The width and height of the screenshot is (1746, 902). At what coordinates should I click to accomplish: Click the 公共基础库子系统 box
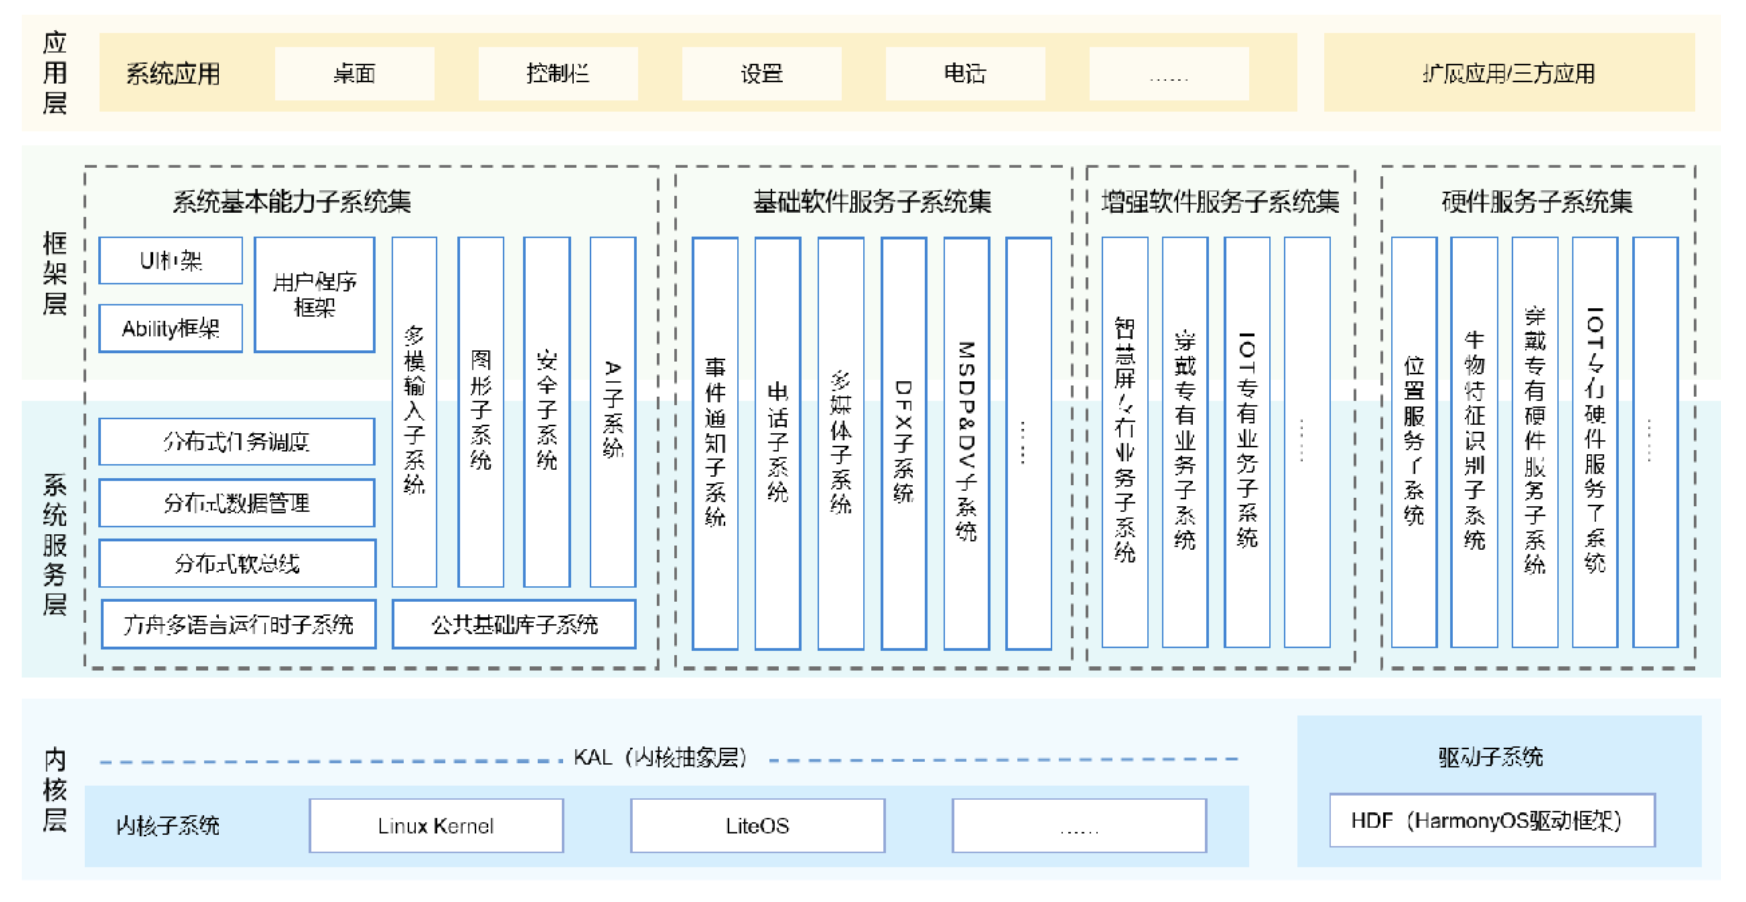[514, 625]
